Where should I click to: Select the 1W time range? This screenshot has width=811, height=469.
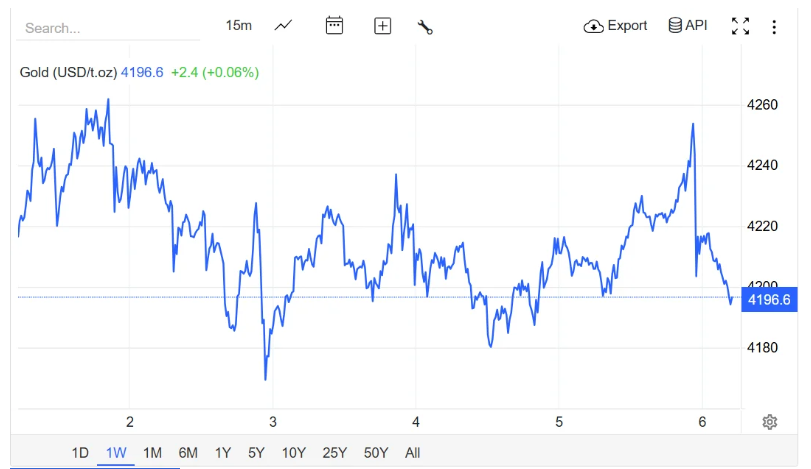(116, 453)
